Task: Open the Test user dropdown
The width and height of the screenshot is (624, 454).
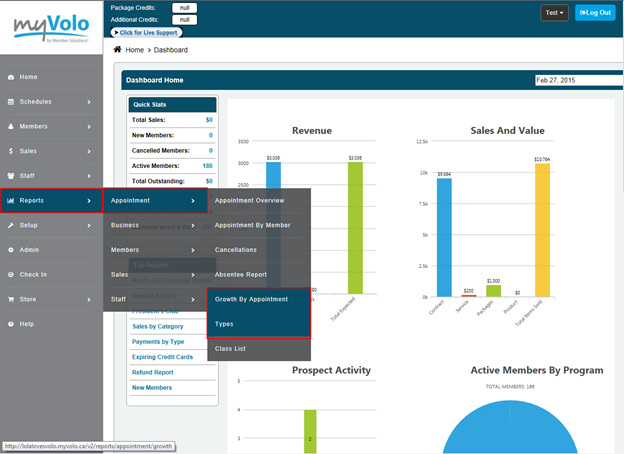Action: 554,13
